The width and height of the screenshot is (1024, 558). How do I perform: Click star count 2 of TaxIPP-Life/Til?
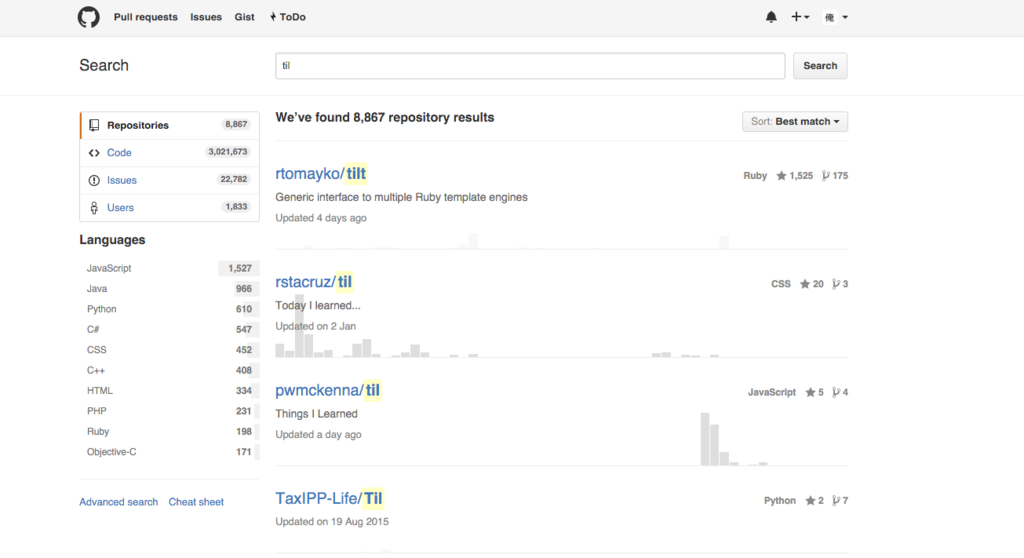point(814,501)
